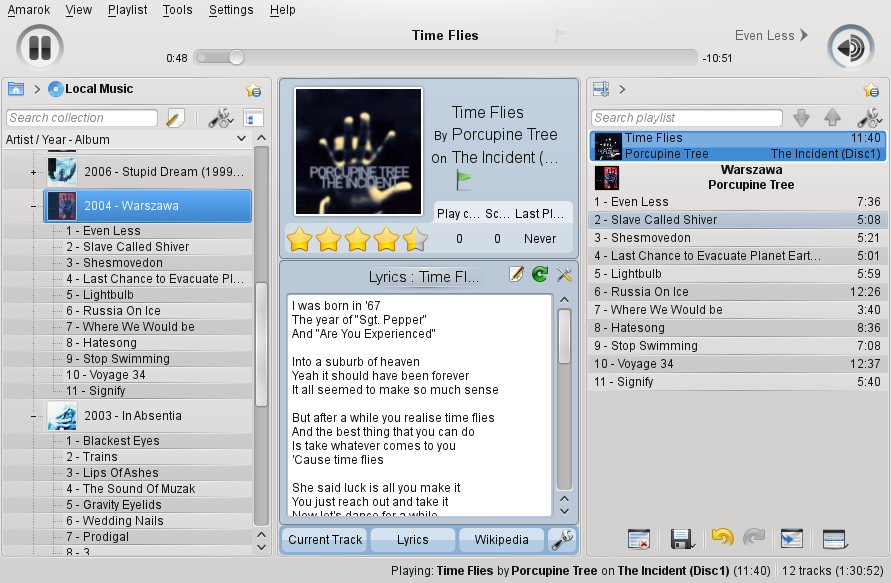Open context applets configuration wrench
Image resolution: width=891 pixels, height=583 pixels.
click(x=563, y=539)
